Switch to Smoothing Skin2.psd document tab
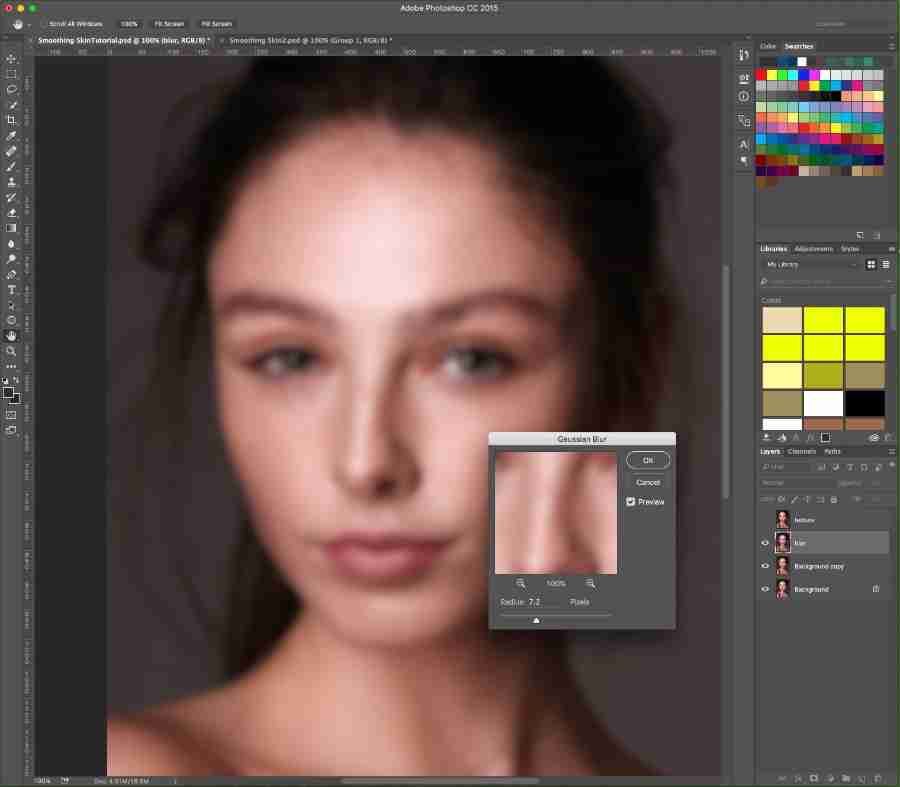This screenshot has width=900, height=787. (310, 41)
